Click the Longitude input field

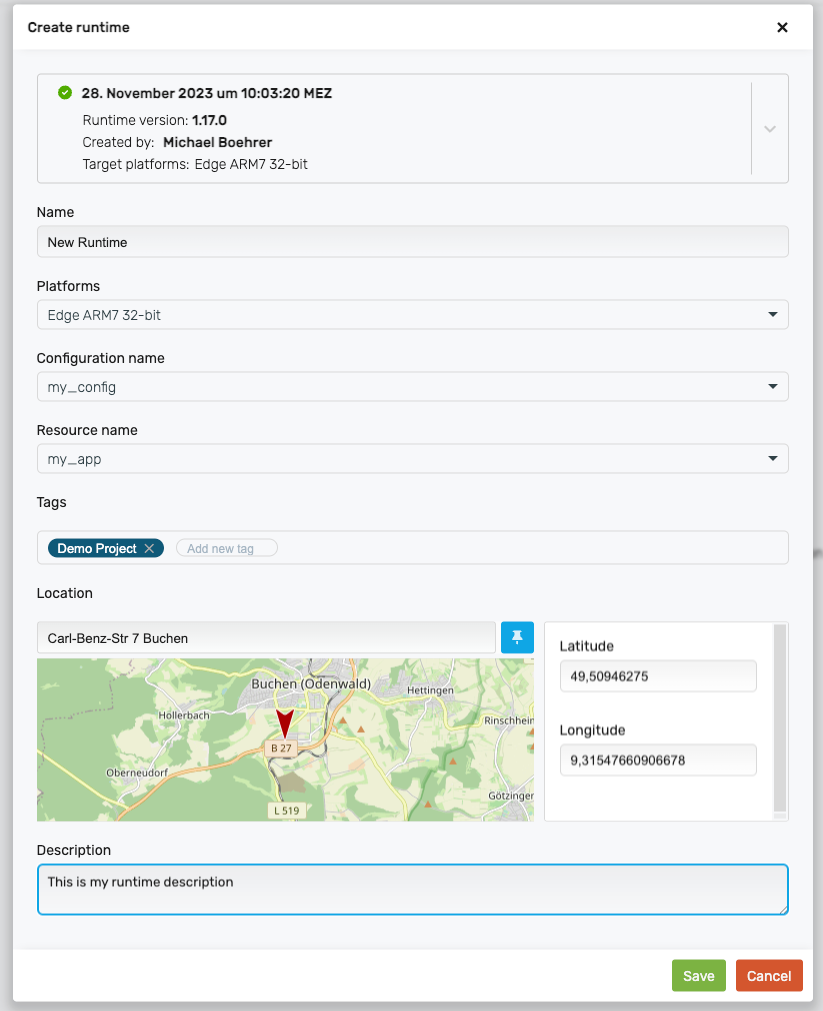coord(657,760)
